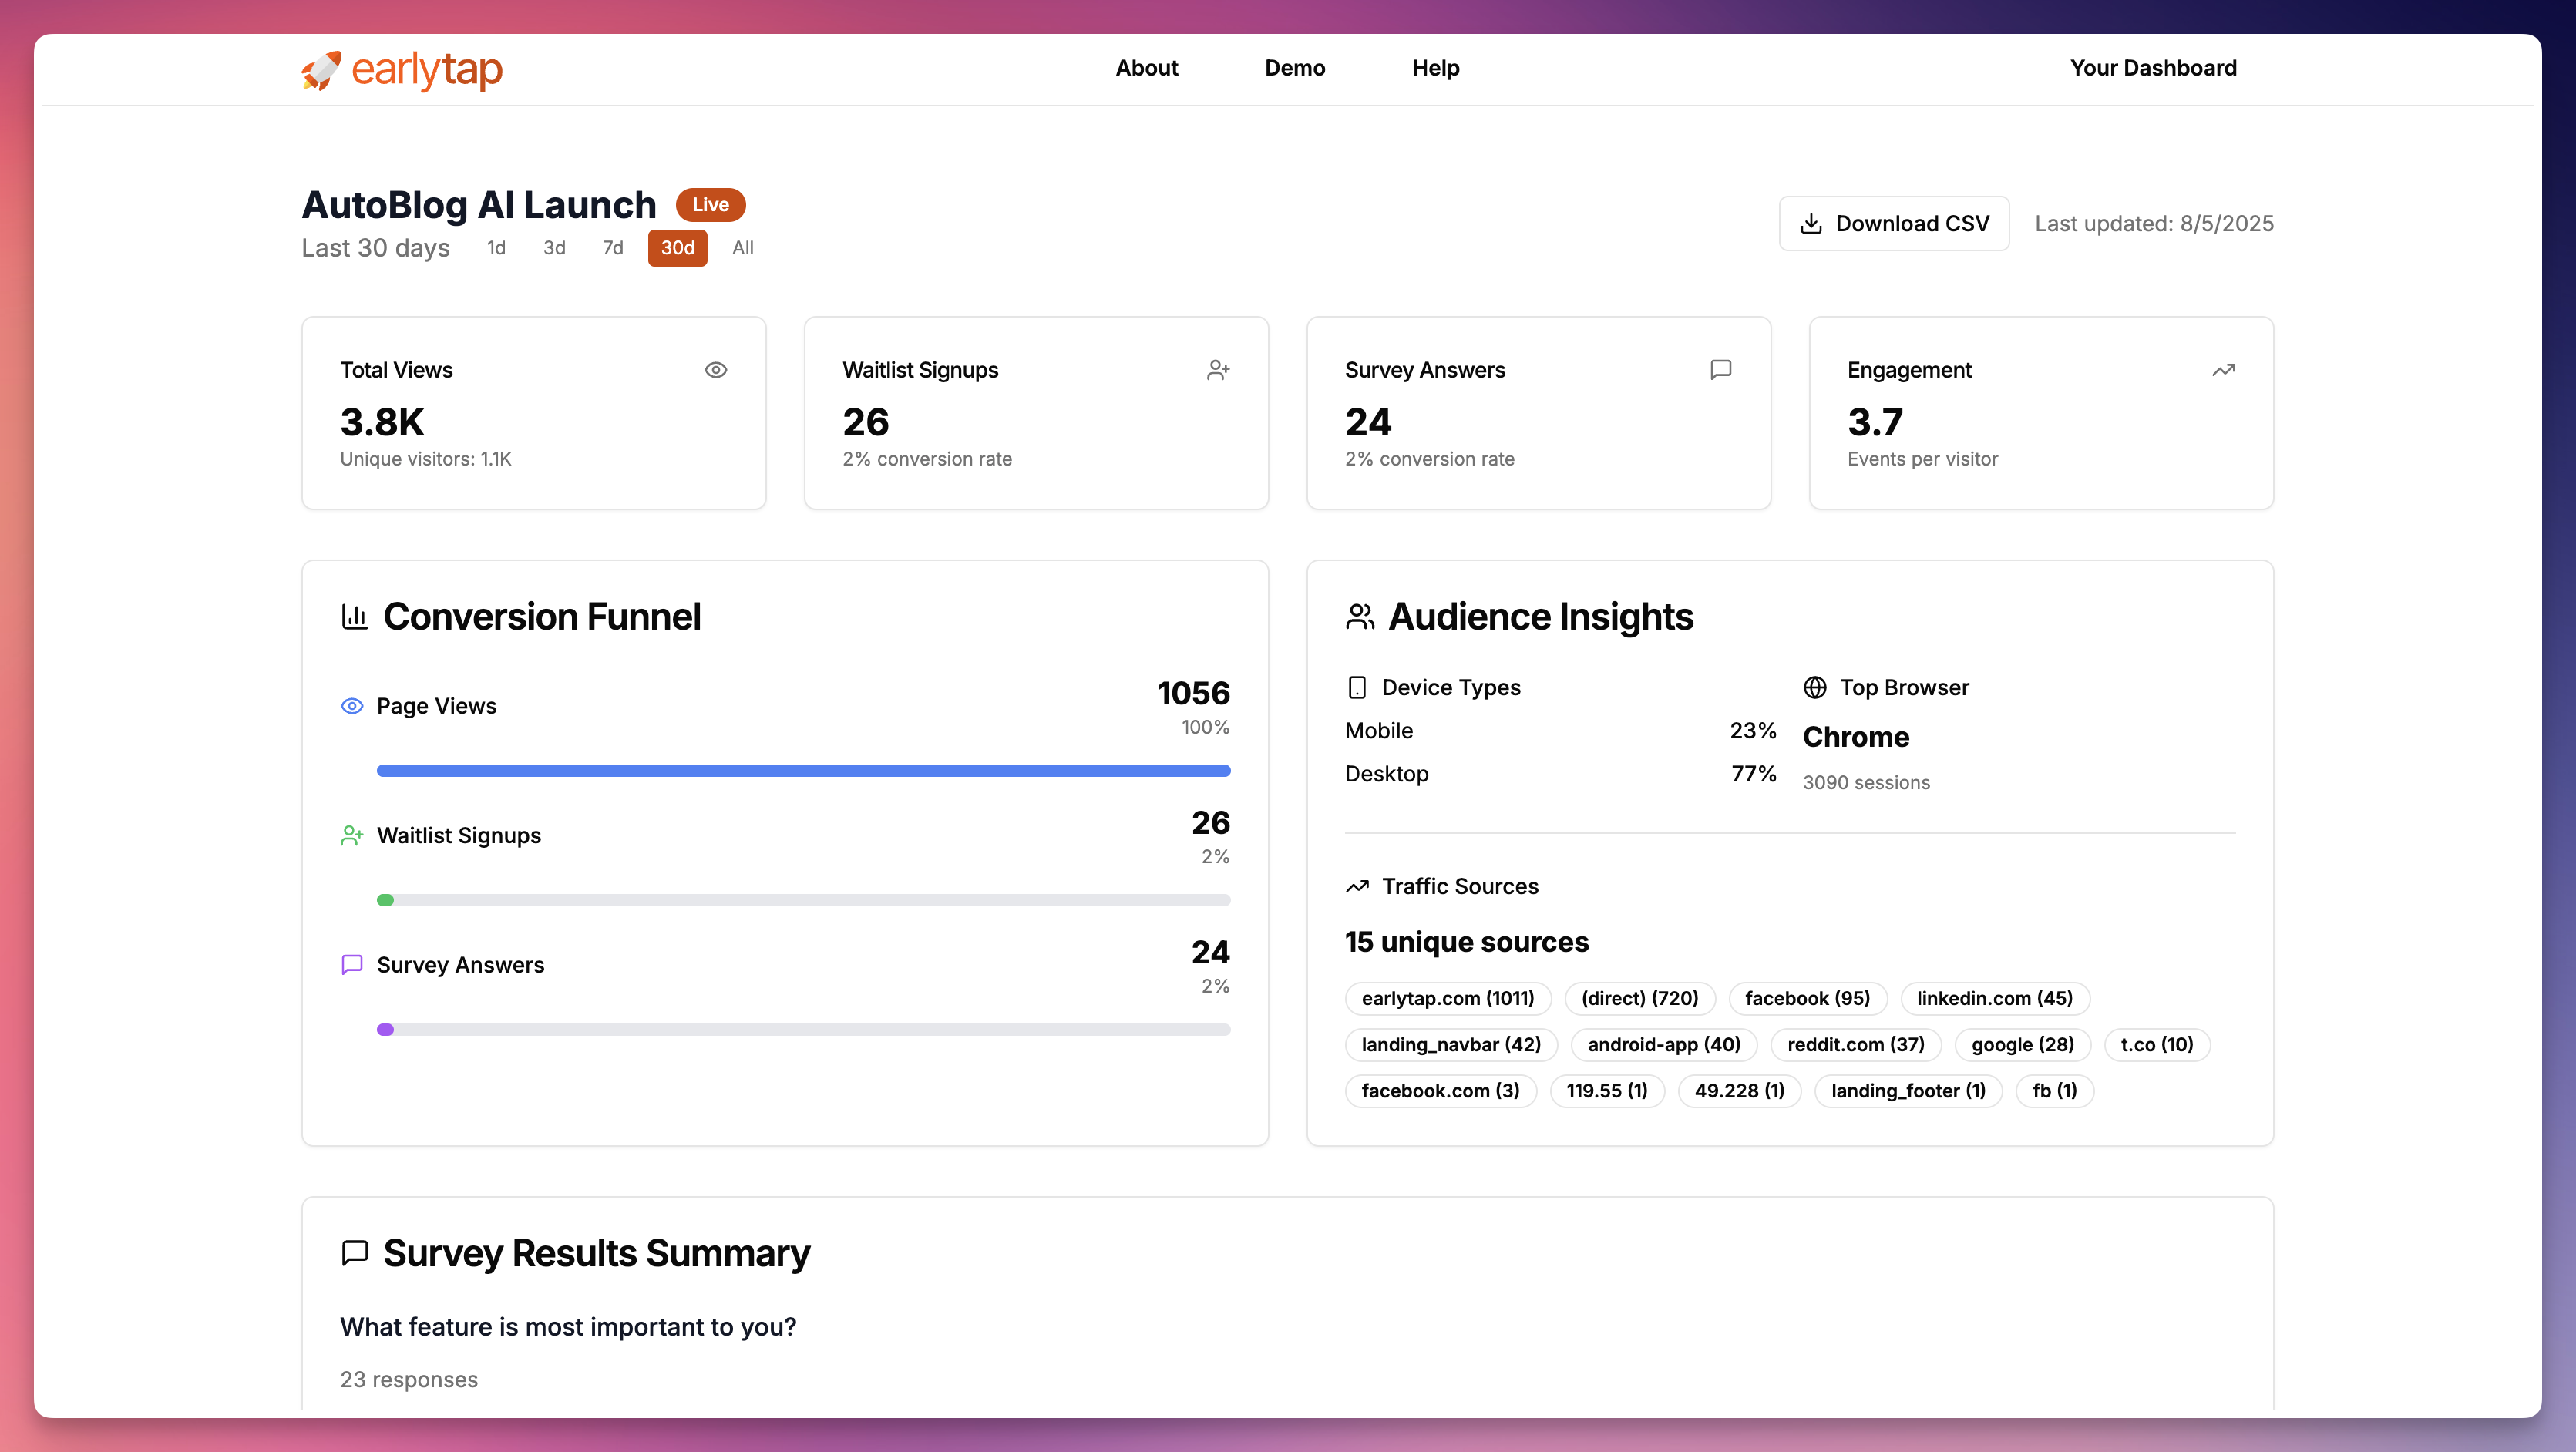The height and width of the screenshot is (1452, 2576).
Task: Click the facebook.com (3) source chip
Action: (1441, 1091)
